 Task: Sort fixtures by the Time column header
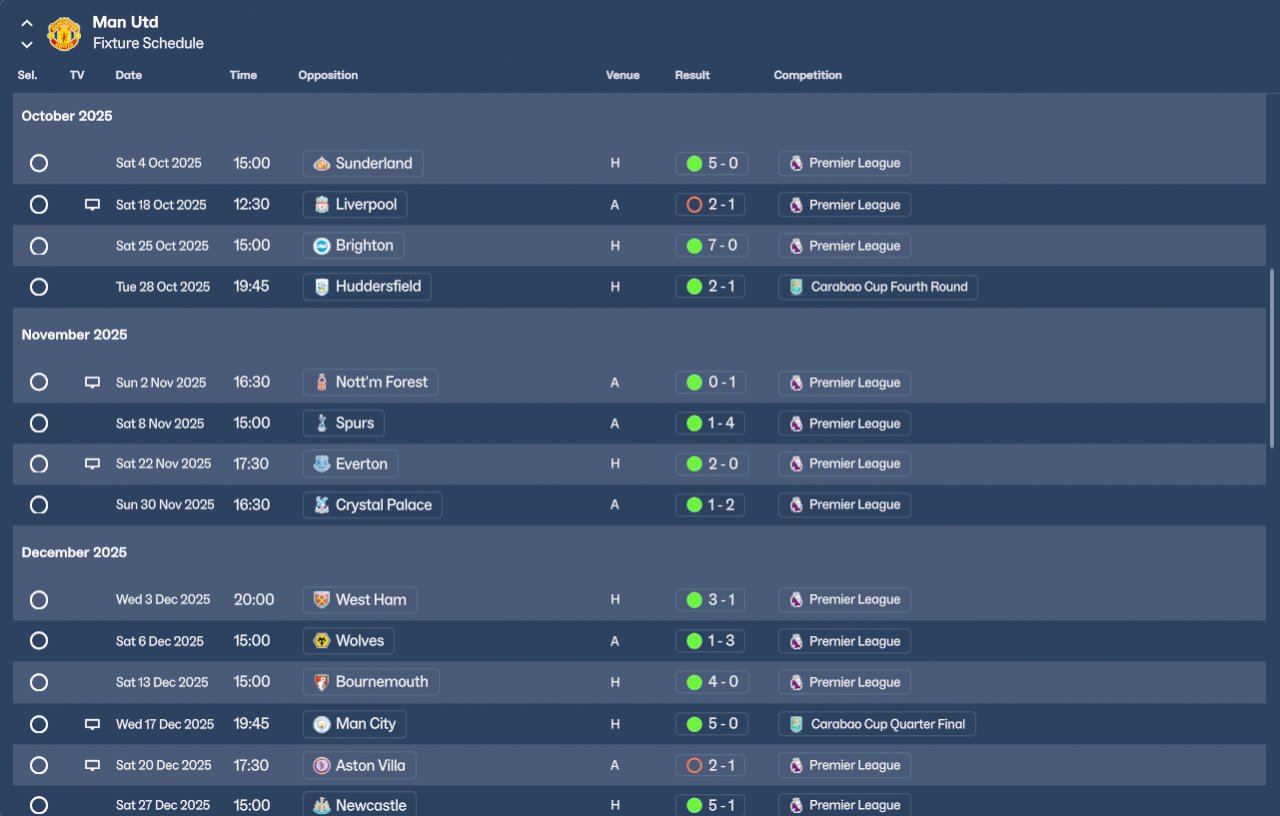click(243, 75)
